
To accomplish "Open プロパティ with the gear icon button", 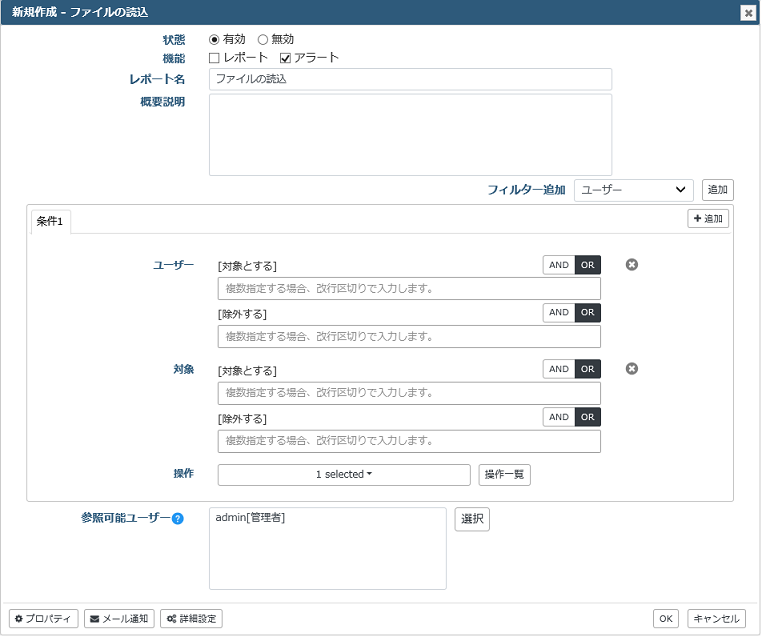I will pyautogui.click(x=44, y=619).
